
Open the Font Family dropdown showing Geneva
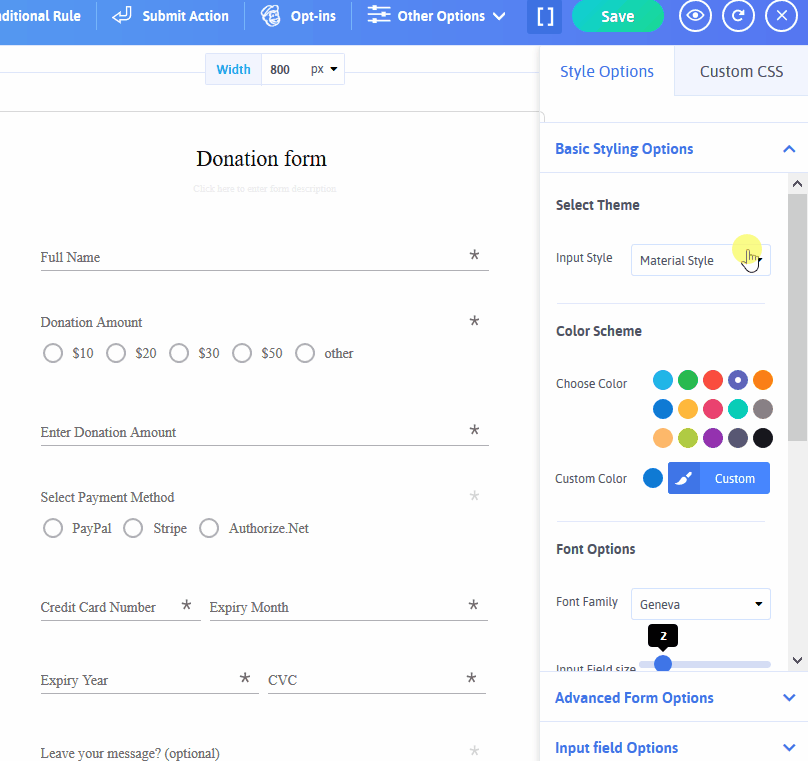click(700, 604)
